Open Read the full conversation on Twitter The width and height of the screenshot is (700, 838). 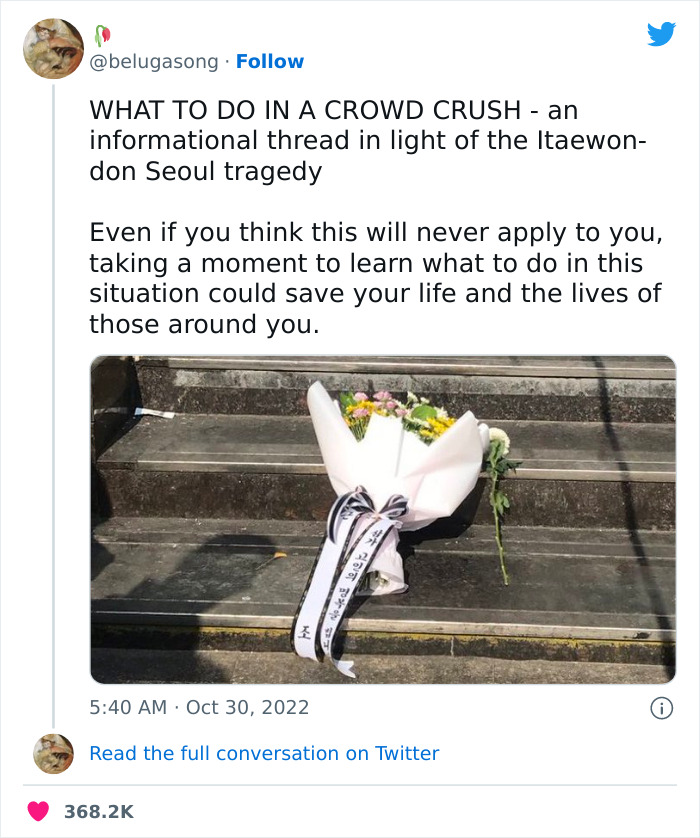[x=265, y=752]
